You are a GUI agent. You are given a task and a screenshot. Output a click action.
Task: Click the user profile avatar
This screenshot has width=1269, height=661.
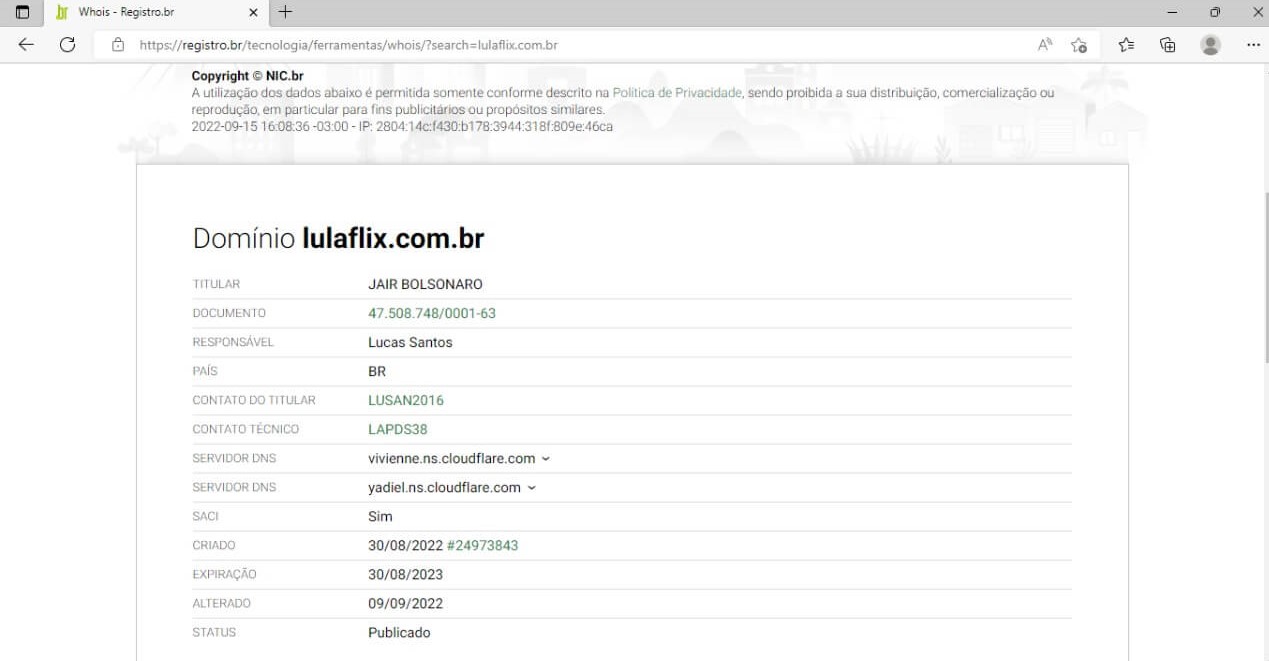[x=1210, y=45]
